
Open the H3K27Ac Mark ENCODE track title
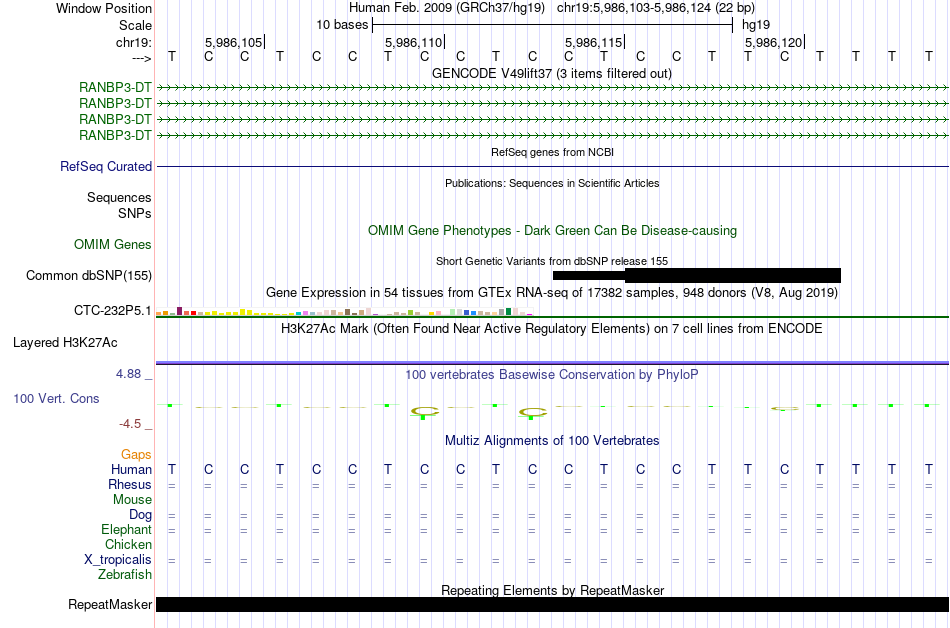pos(552,329)
